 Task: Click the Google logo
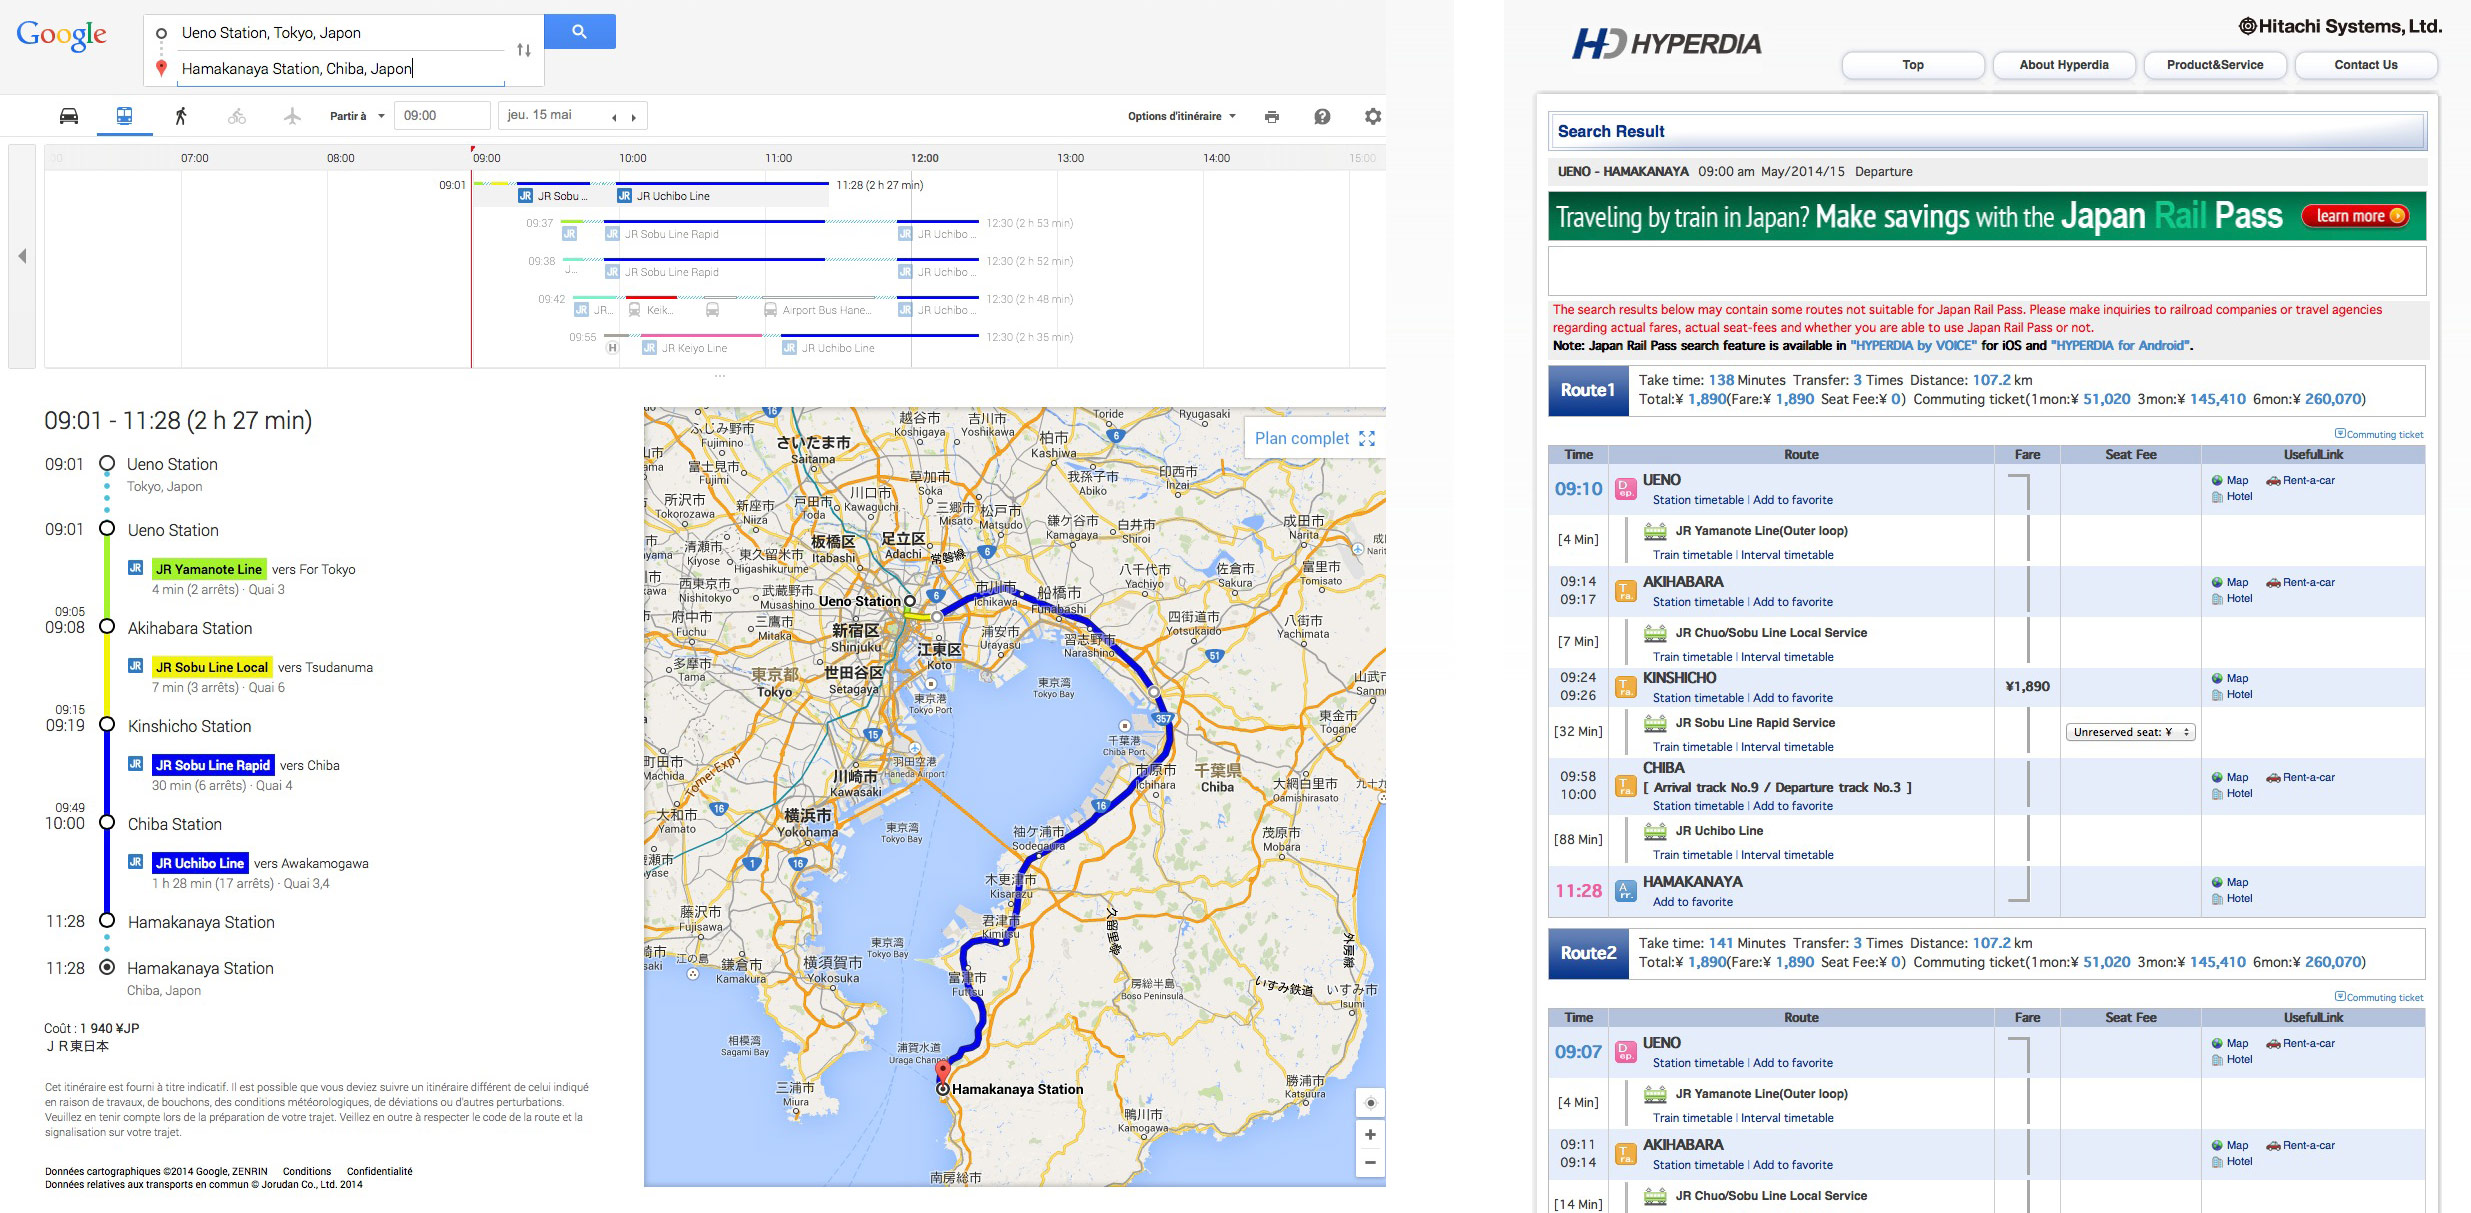61,35
